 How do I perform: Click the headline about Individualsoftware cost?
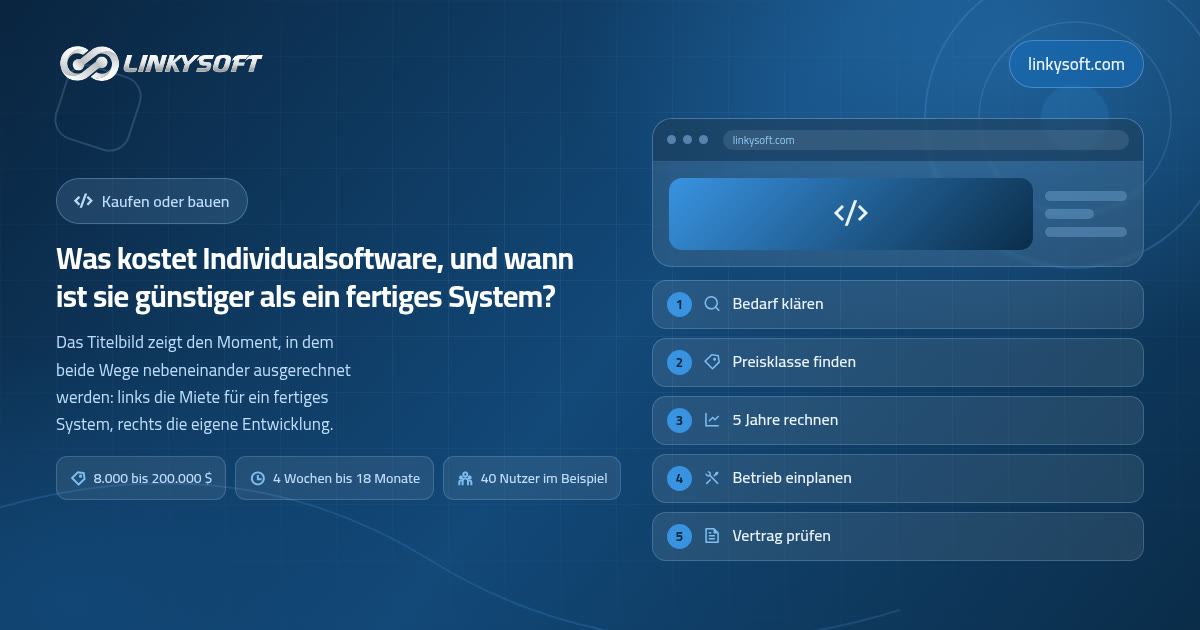click(x=315, y=279)
